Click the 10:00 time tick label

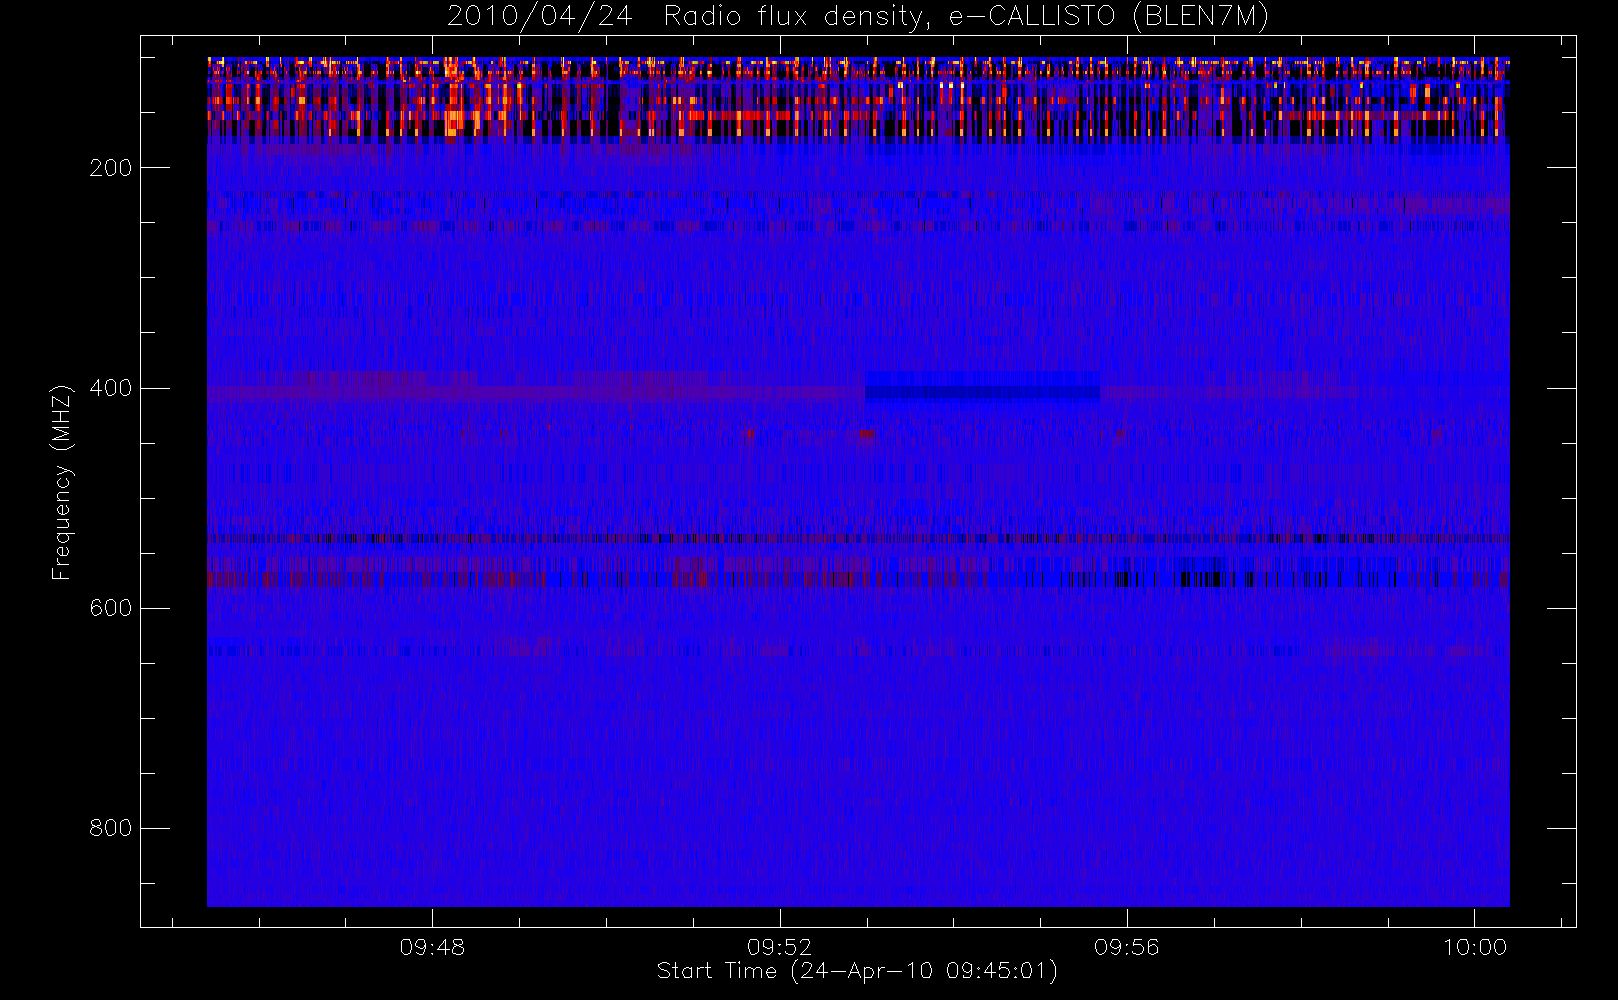point(1474,947)
